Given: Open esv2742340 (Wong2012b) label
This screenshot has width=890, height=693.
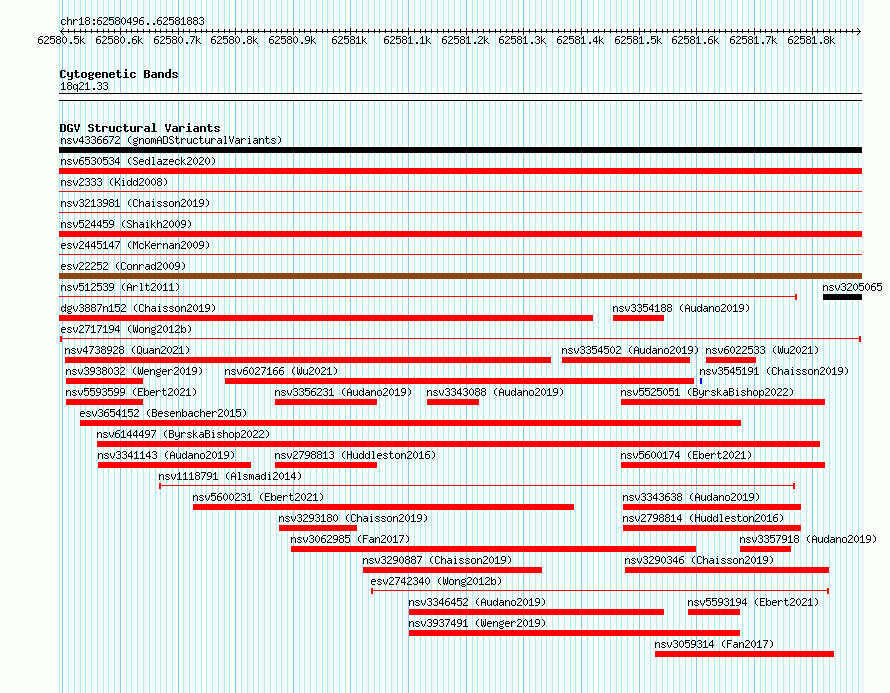Looking at the screenshot, I should pos(436,581).
